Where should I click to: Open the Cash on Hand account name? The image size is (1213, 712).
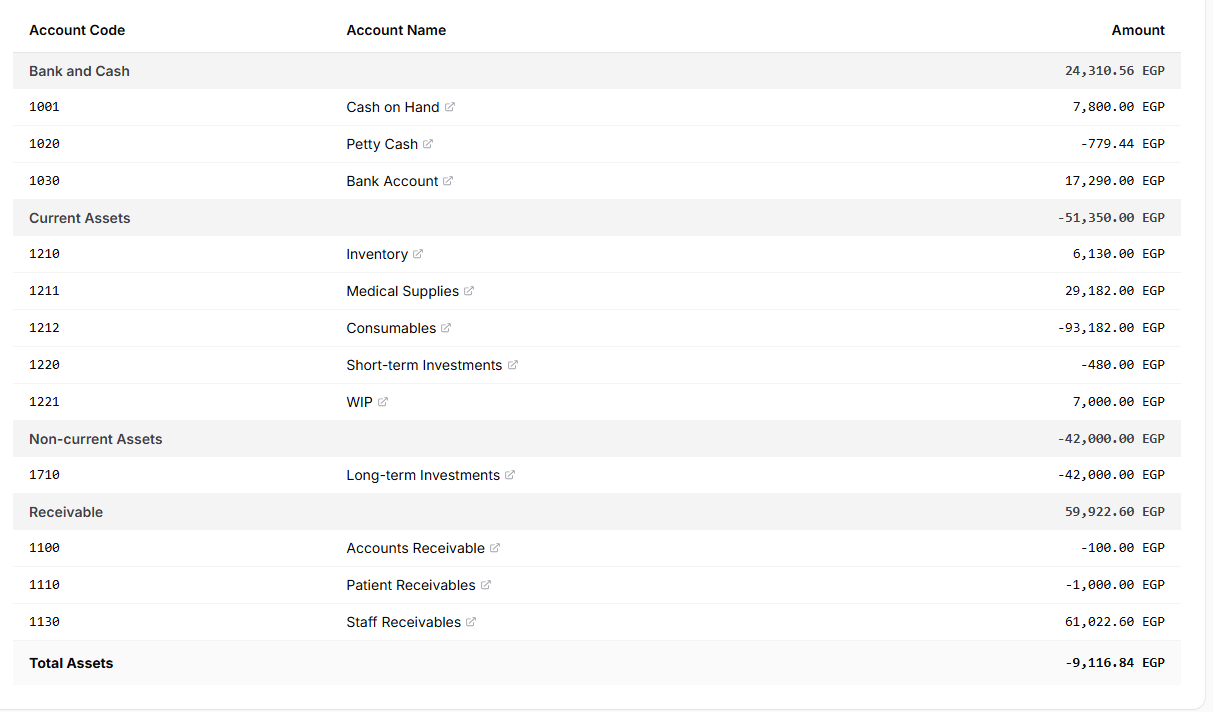393,107
